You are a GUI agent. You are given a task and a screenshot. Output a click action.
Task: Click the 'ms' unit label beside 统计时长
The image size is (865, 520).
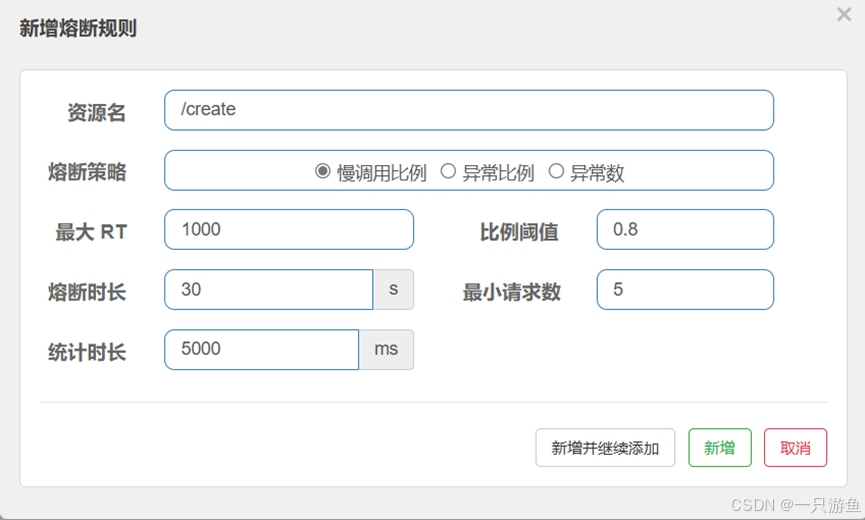point(386,350)
